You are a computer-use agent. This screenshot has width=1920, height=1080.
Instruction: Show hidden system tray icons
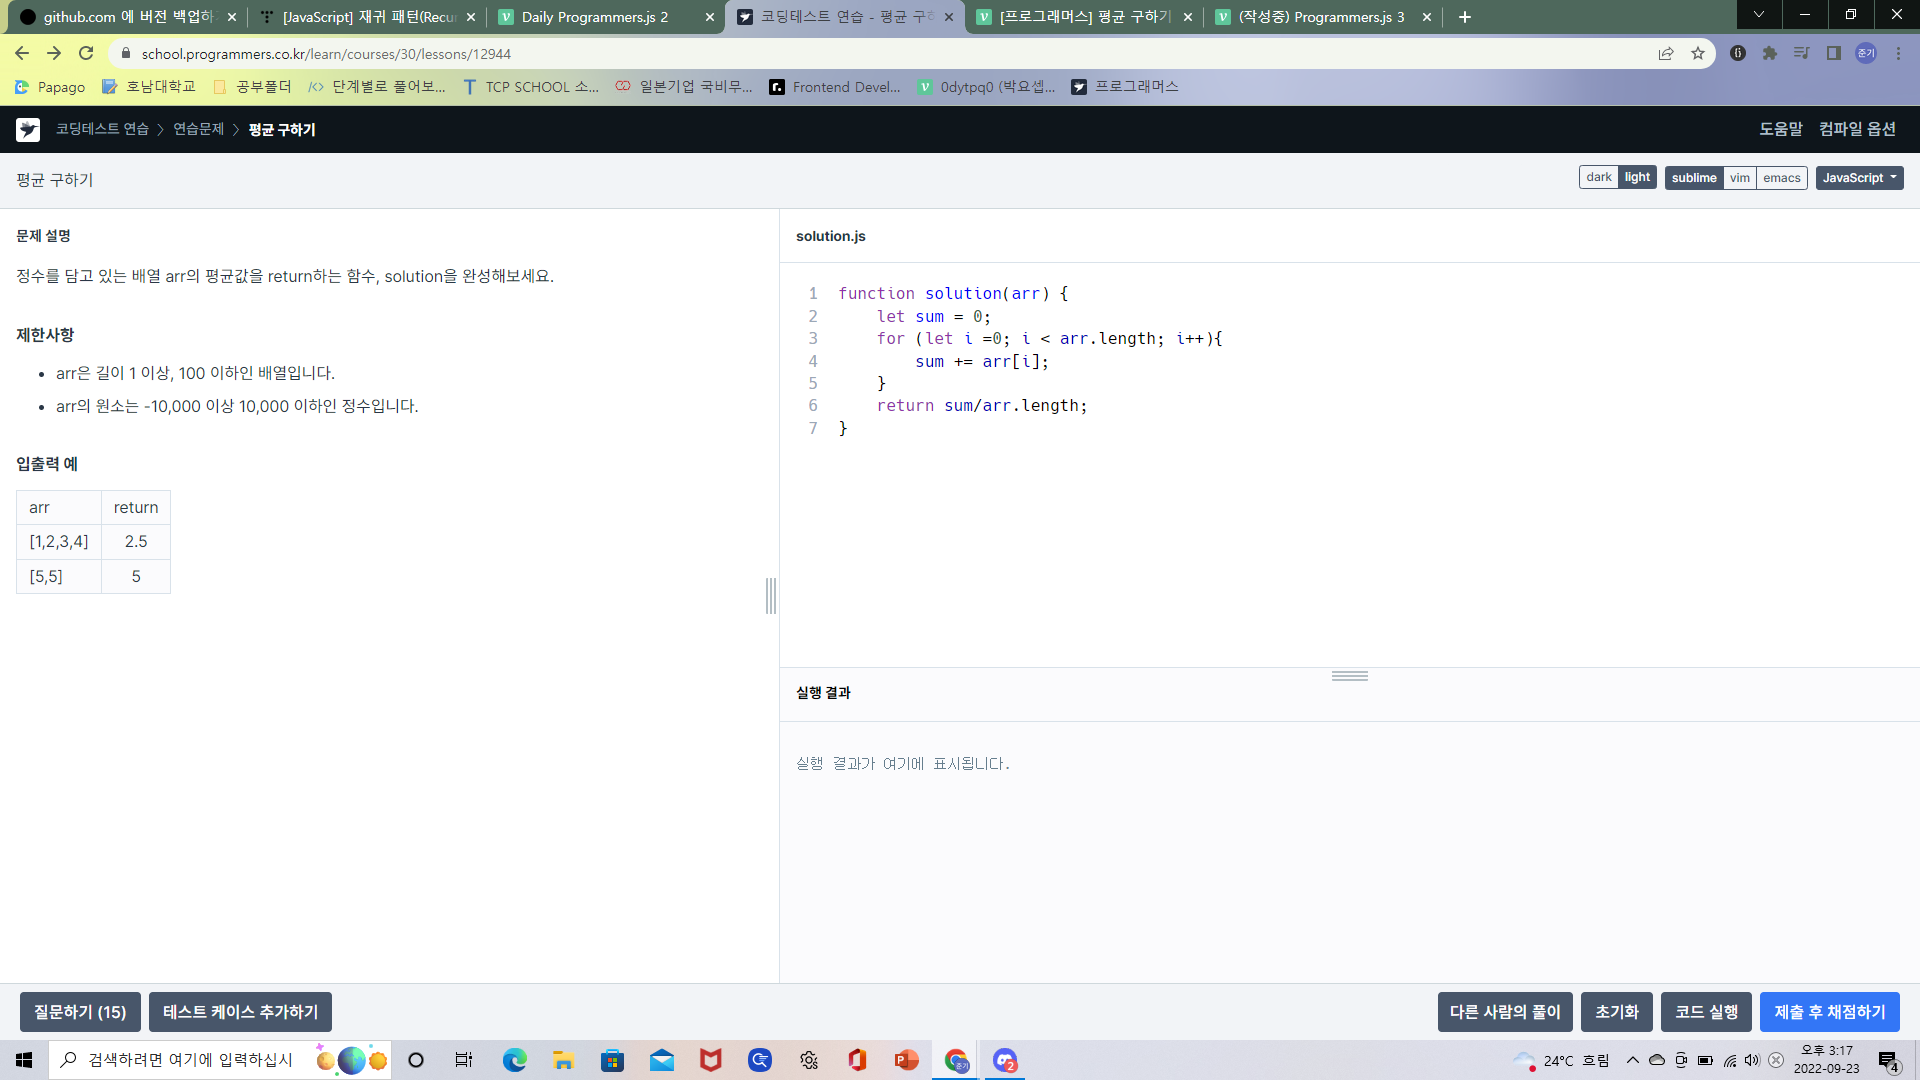(x=1633, y=1060)
